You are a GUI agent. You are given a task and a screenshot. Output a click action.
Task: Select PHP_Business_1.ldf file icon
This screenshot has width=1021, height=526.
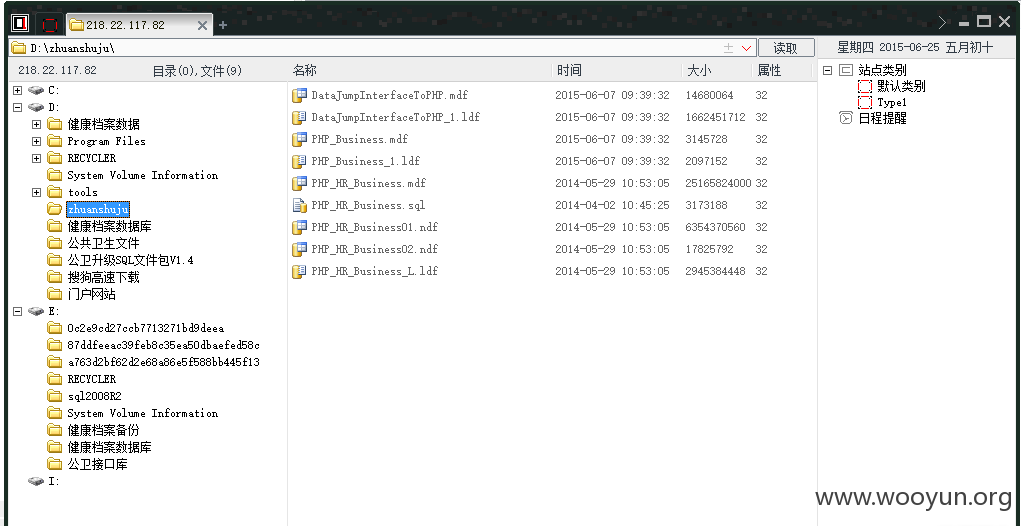coord(299,161)
